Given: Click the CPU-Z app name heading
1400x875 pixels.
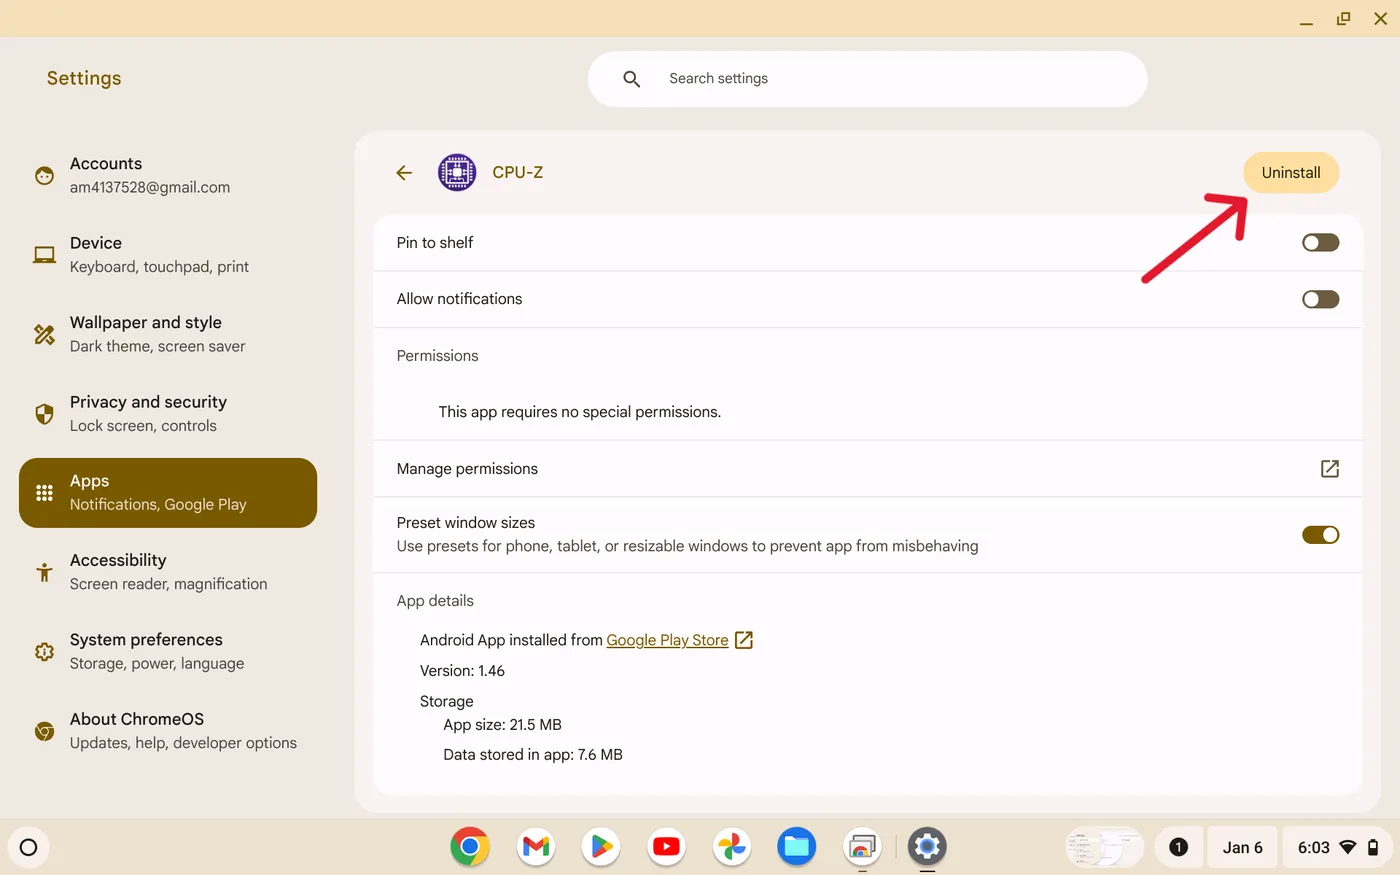Looking at the screenshot, I should pos(518,172).
